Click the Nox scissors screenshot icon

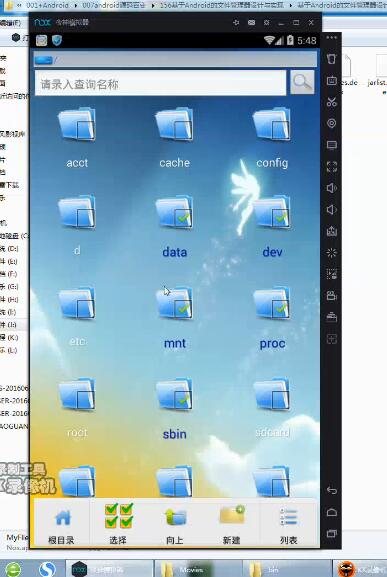pyautogui.click(x=331, y=102)
